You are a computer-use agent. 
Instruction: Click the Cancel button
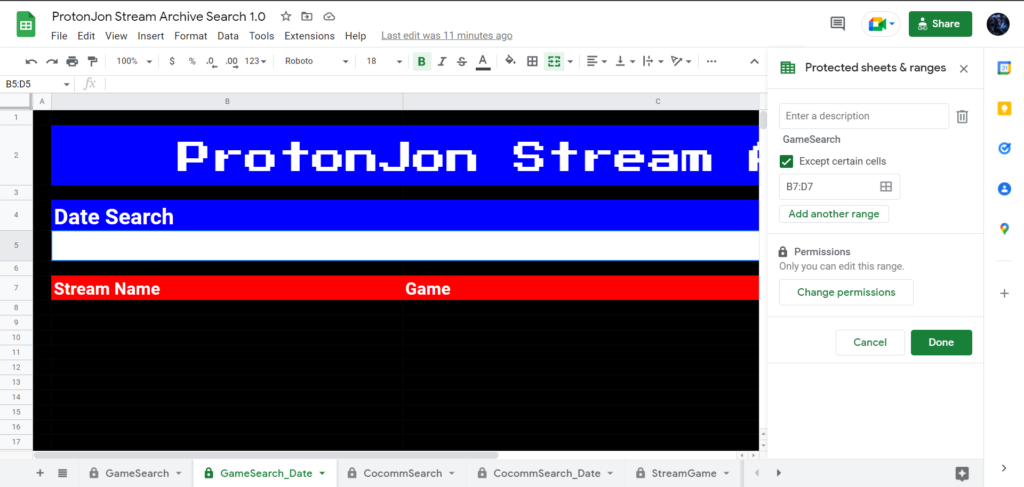[870, 343]
